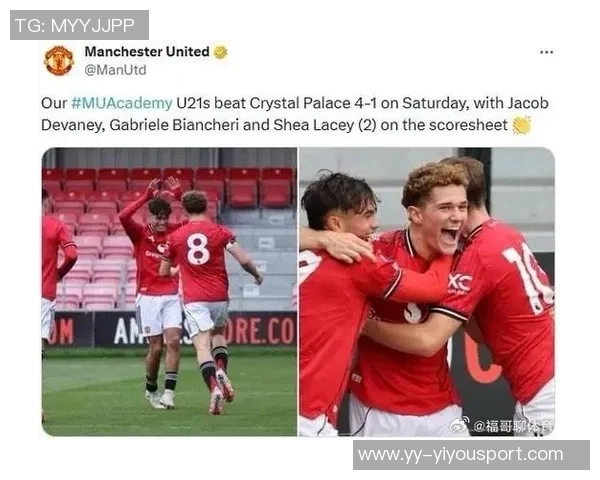This screenshot has width=600, height=480.
Task: Click the number 8 on the jersey
Action: pos(198,249)
